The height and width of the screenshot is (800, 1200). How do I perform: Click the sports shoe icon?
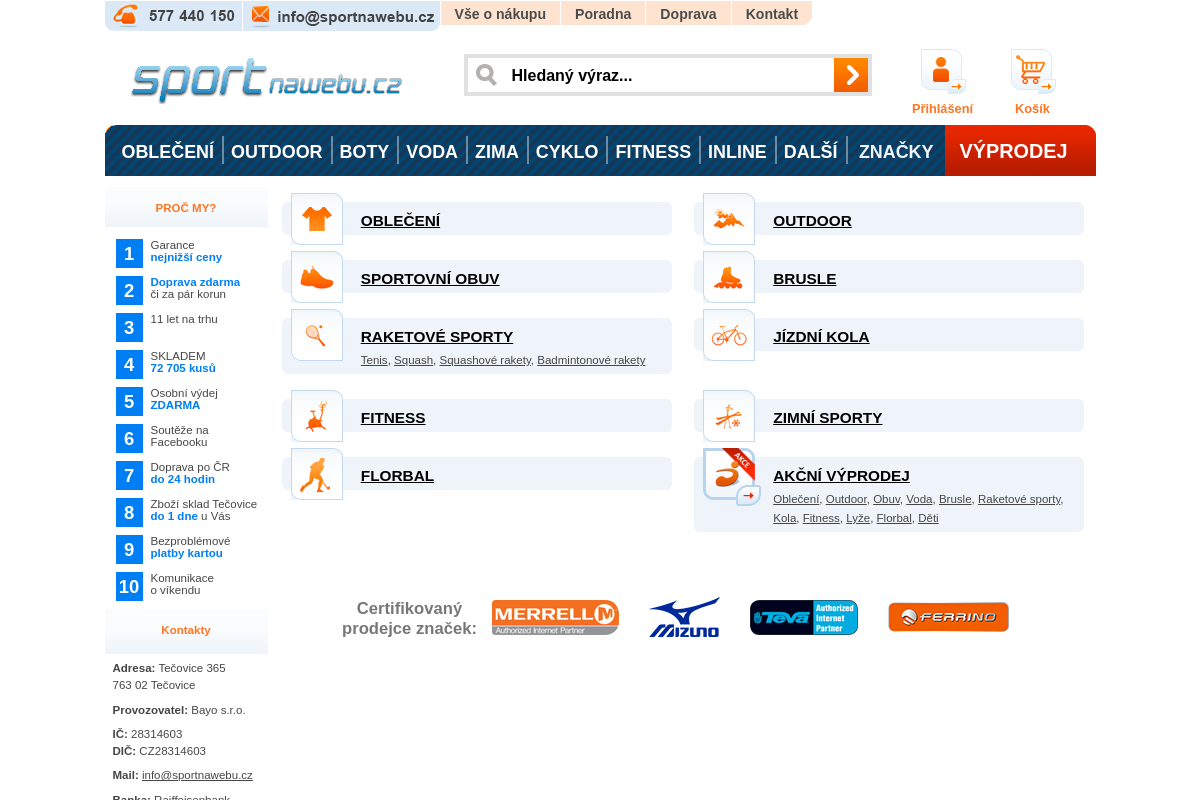pyautogui.click(x=317, y=277)
